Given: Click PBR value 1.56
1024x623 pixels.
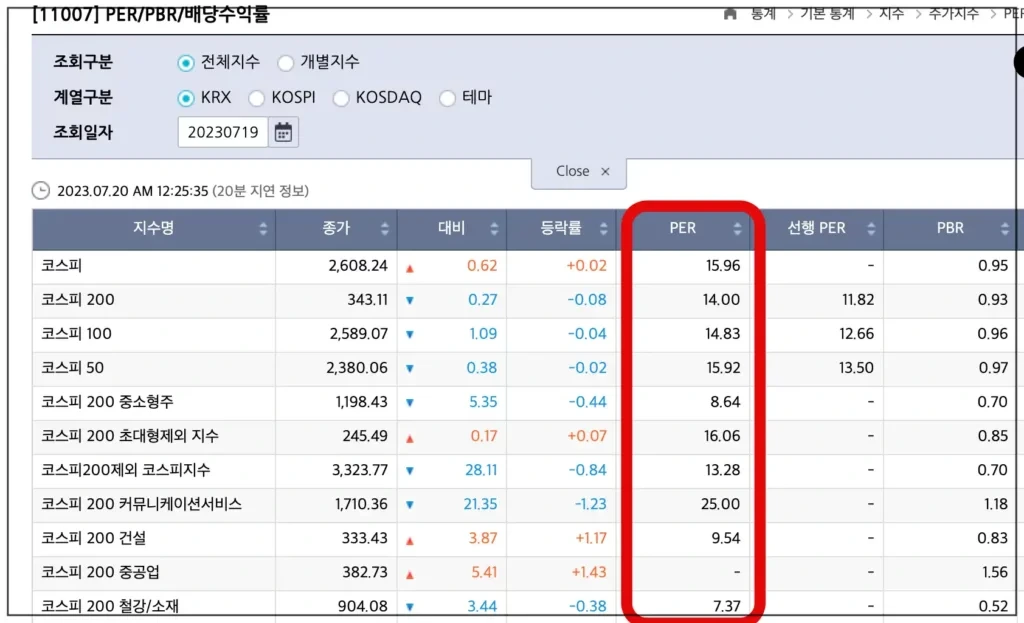Looking at the screenshot, I should click(x=995, y=572).
